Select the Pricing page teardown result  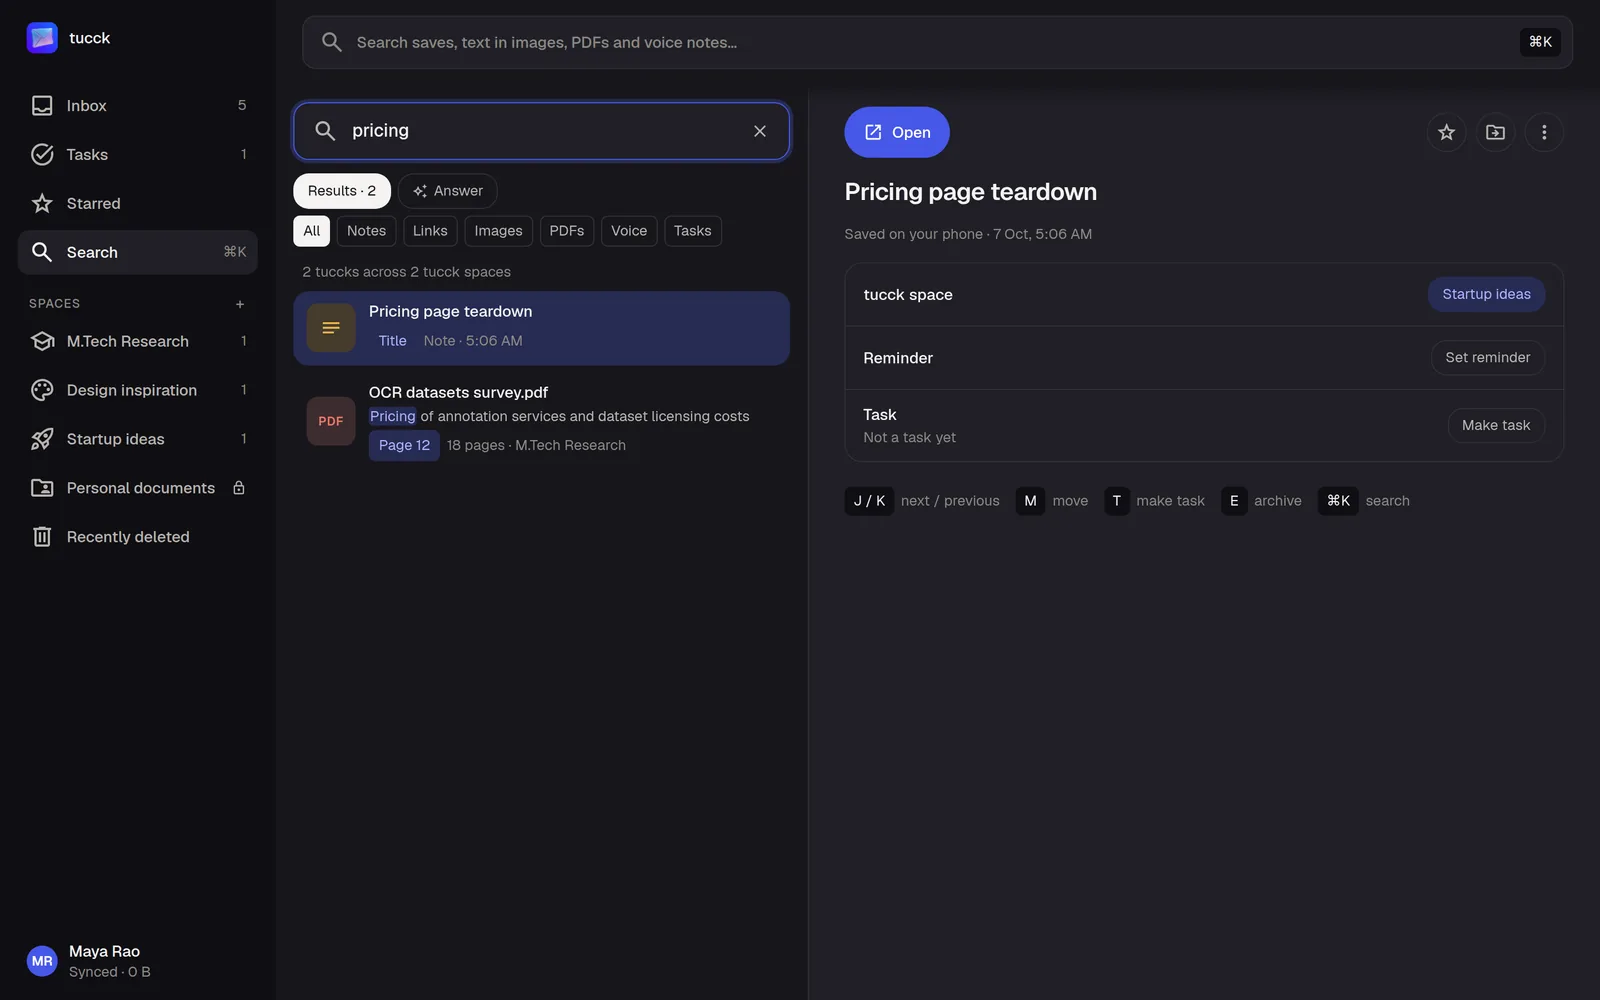[541, 328]
